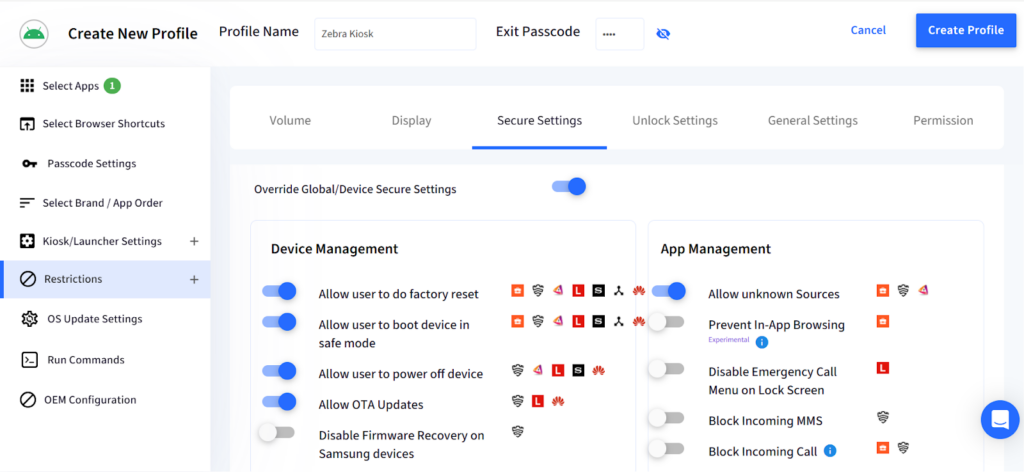
Task: Click orange briefcase icon in unknown Sources row
Action: pyautogui.click(x=883, y=291)
